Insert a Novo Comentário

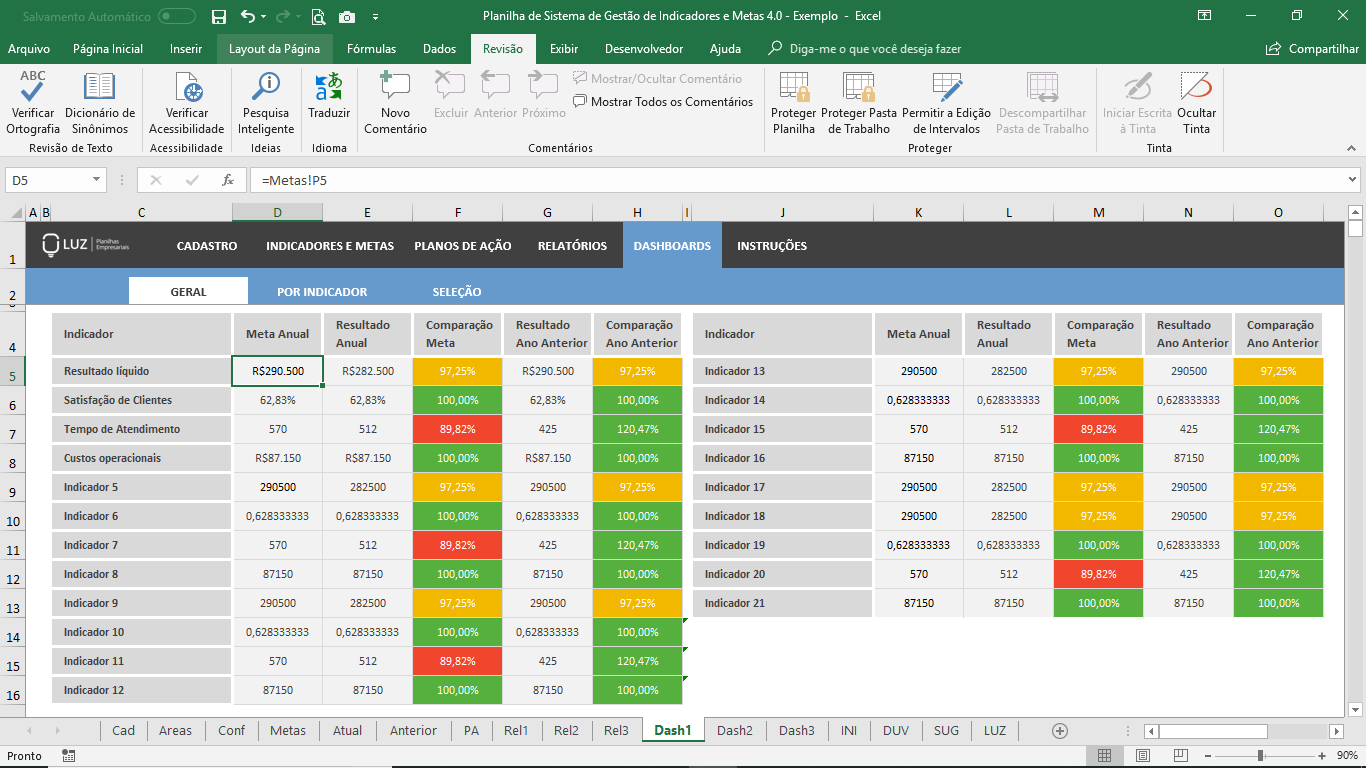click(x=395, y=104)
